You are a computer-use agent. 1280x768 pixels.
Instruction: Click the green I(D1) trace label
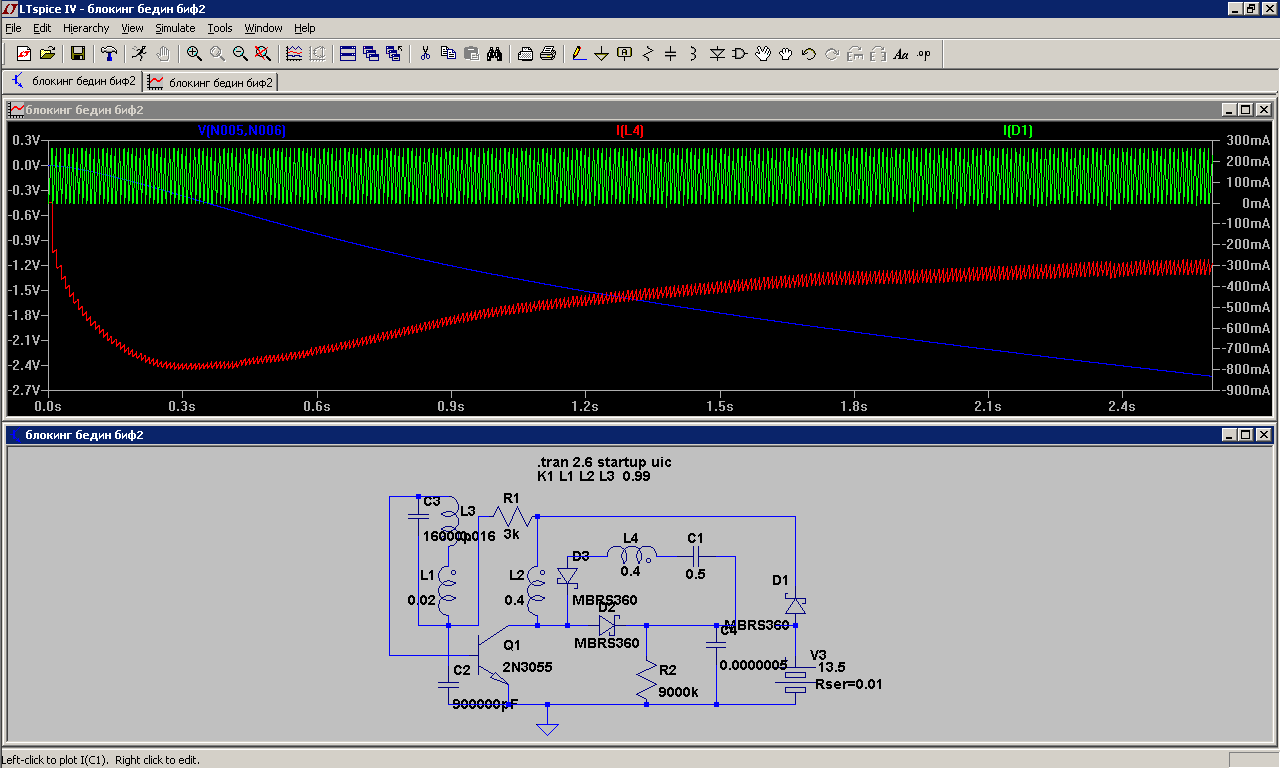(x=1017, y=130)
